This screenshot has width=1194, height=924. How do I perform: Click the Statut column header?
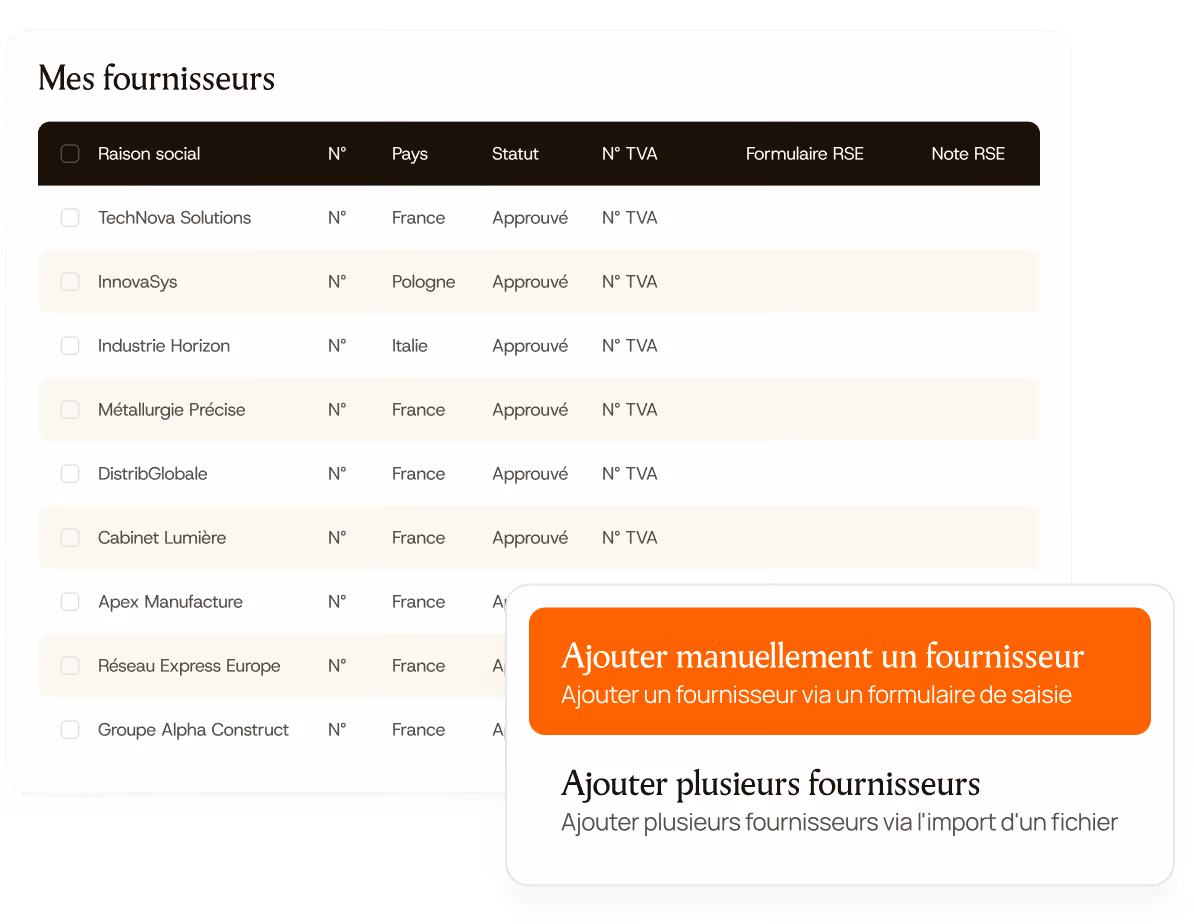pyautogui.click(x=515, y=154)
